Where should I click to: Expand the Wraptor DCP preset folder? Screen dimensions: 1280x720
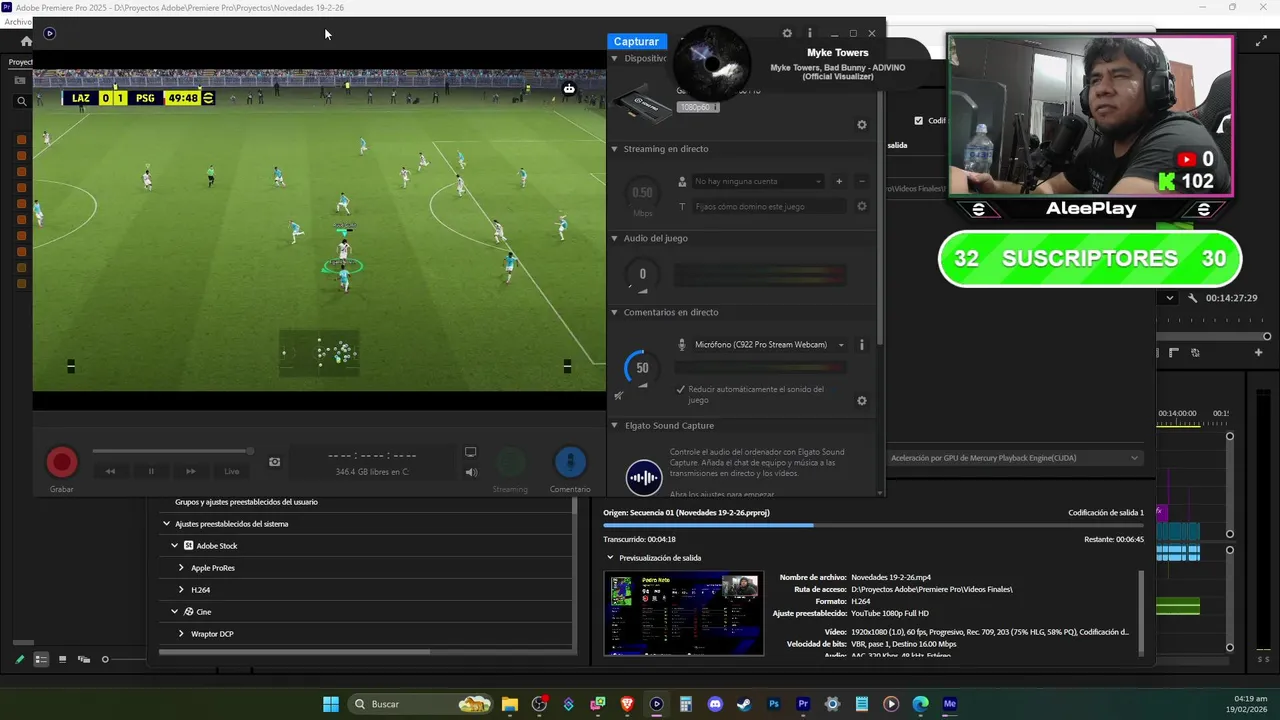[181, 634]
